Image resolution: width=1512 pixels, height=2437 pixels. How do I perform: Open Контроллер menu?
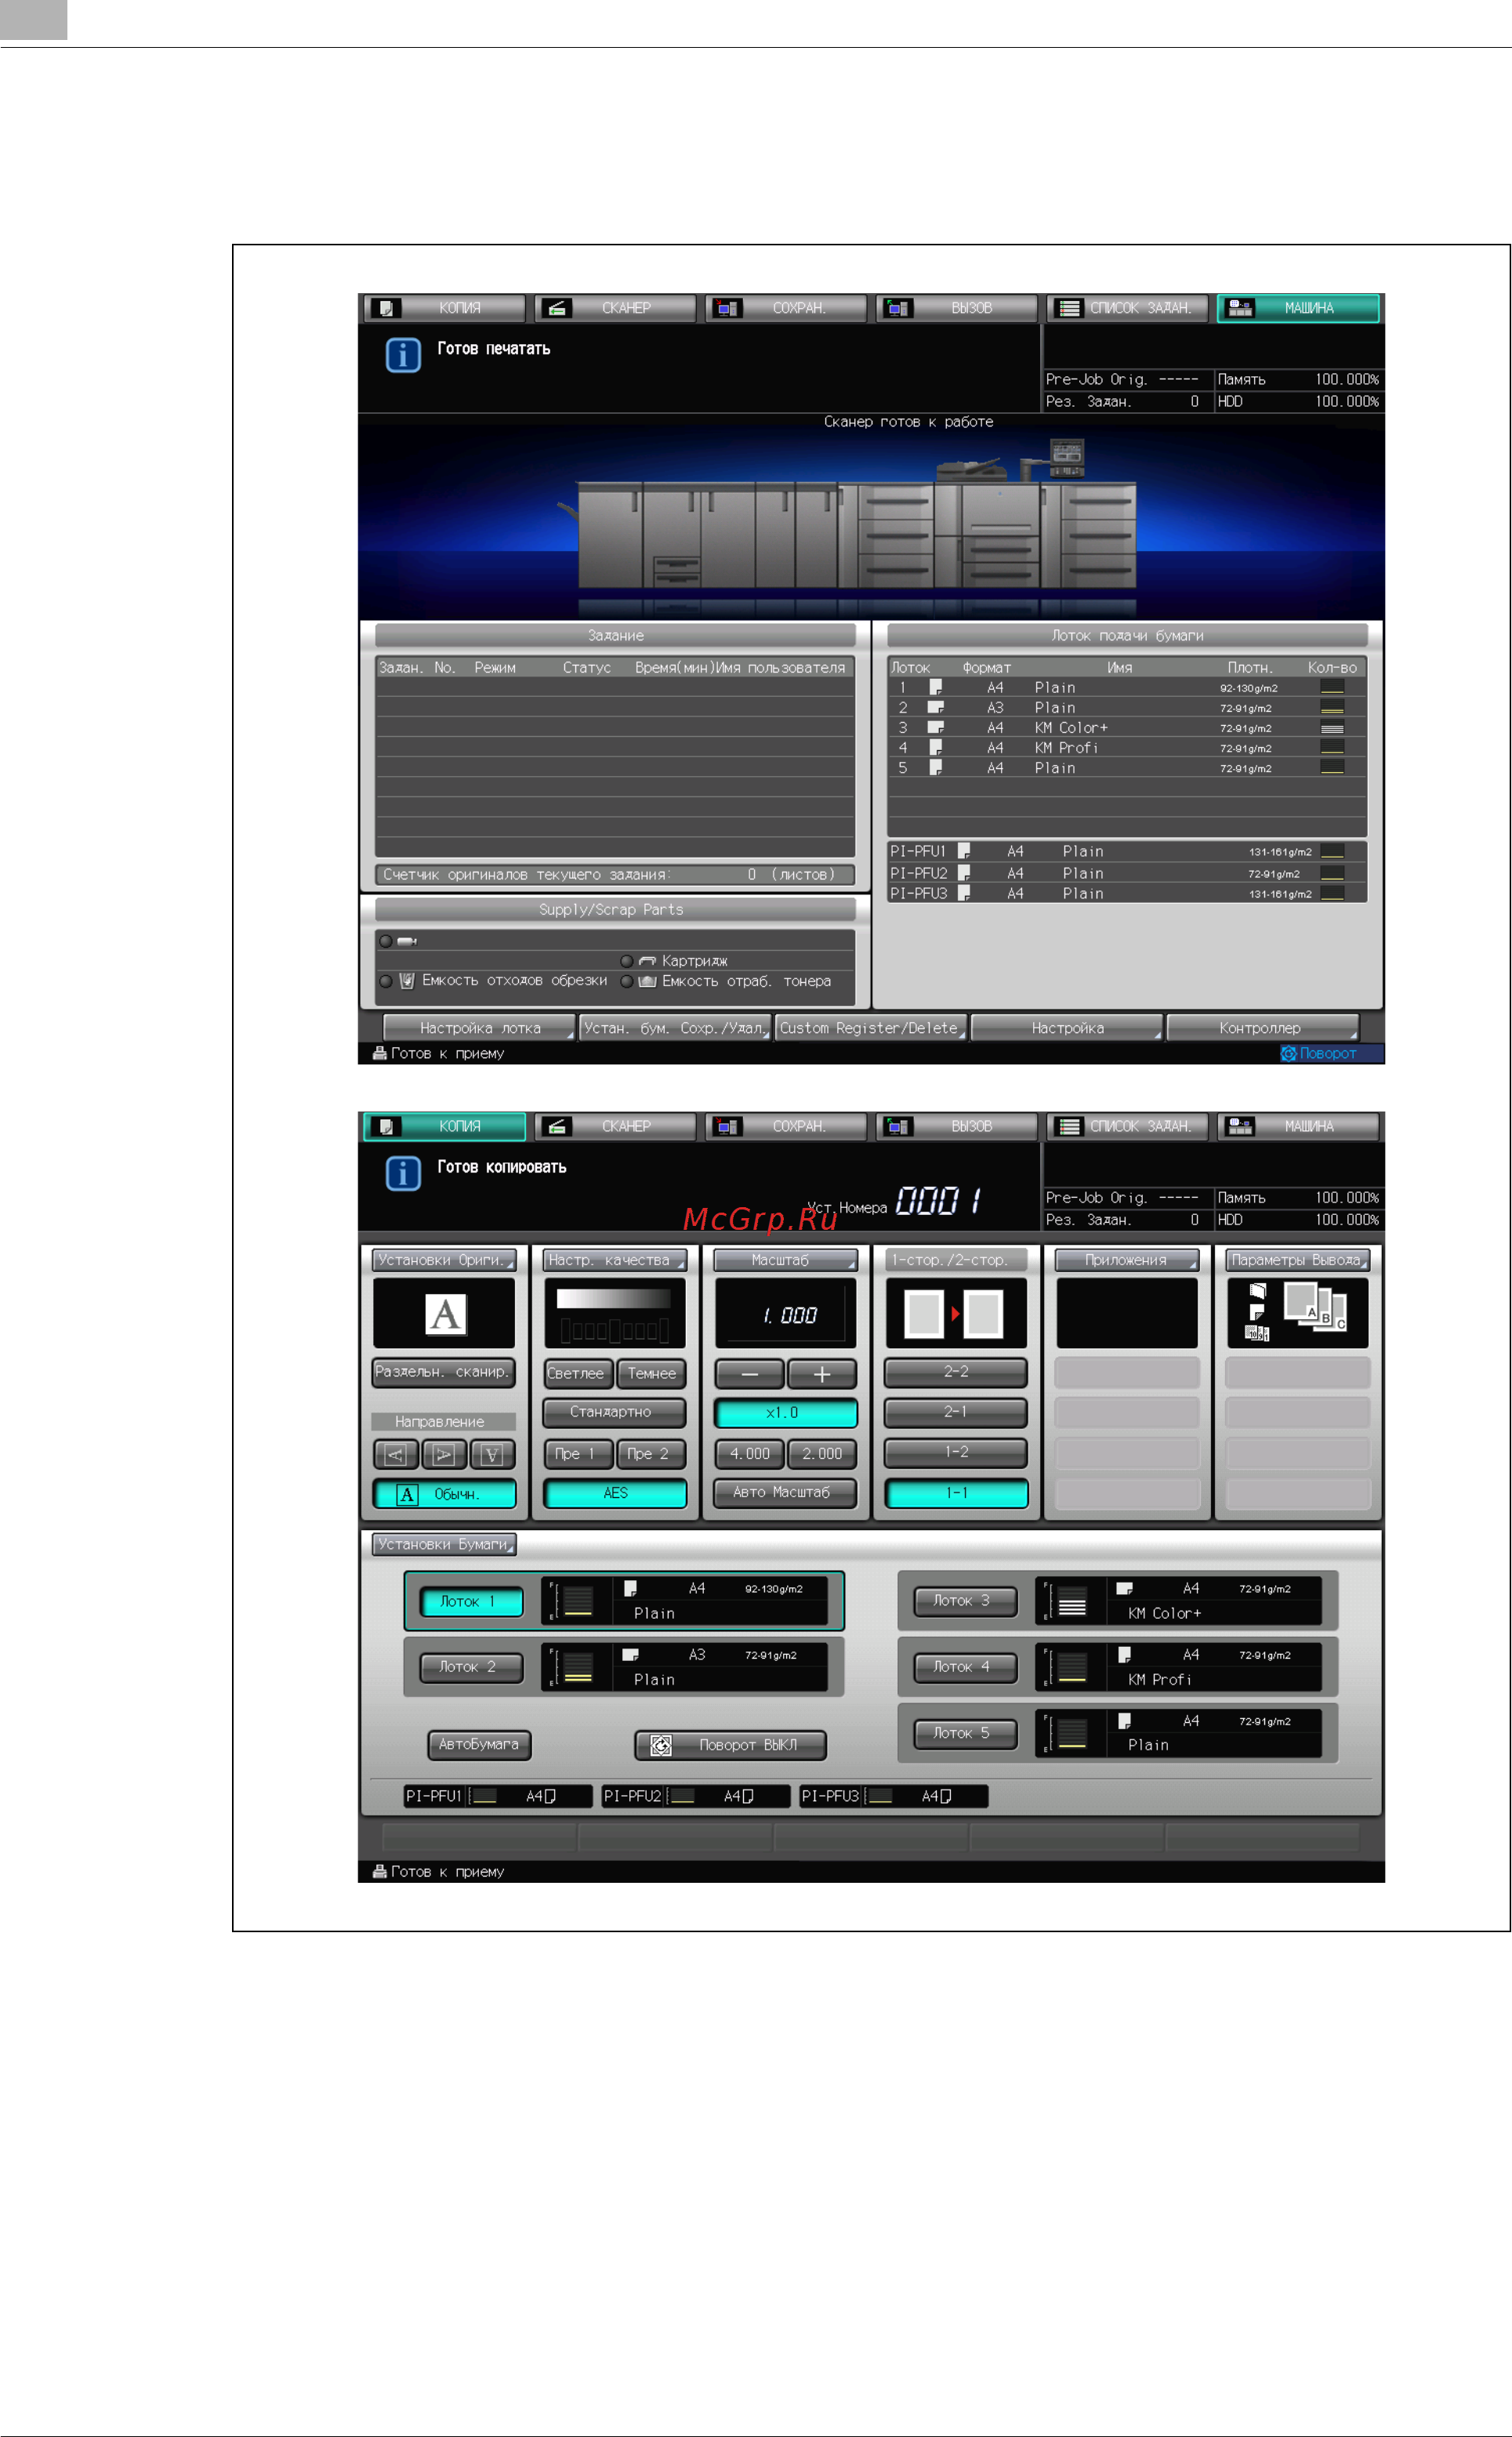(x=1263, y=1028)
